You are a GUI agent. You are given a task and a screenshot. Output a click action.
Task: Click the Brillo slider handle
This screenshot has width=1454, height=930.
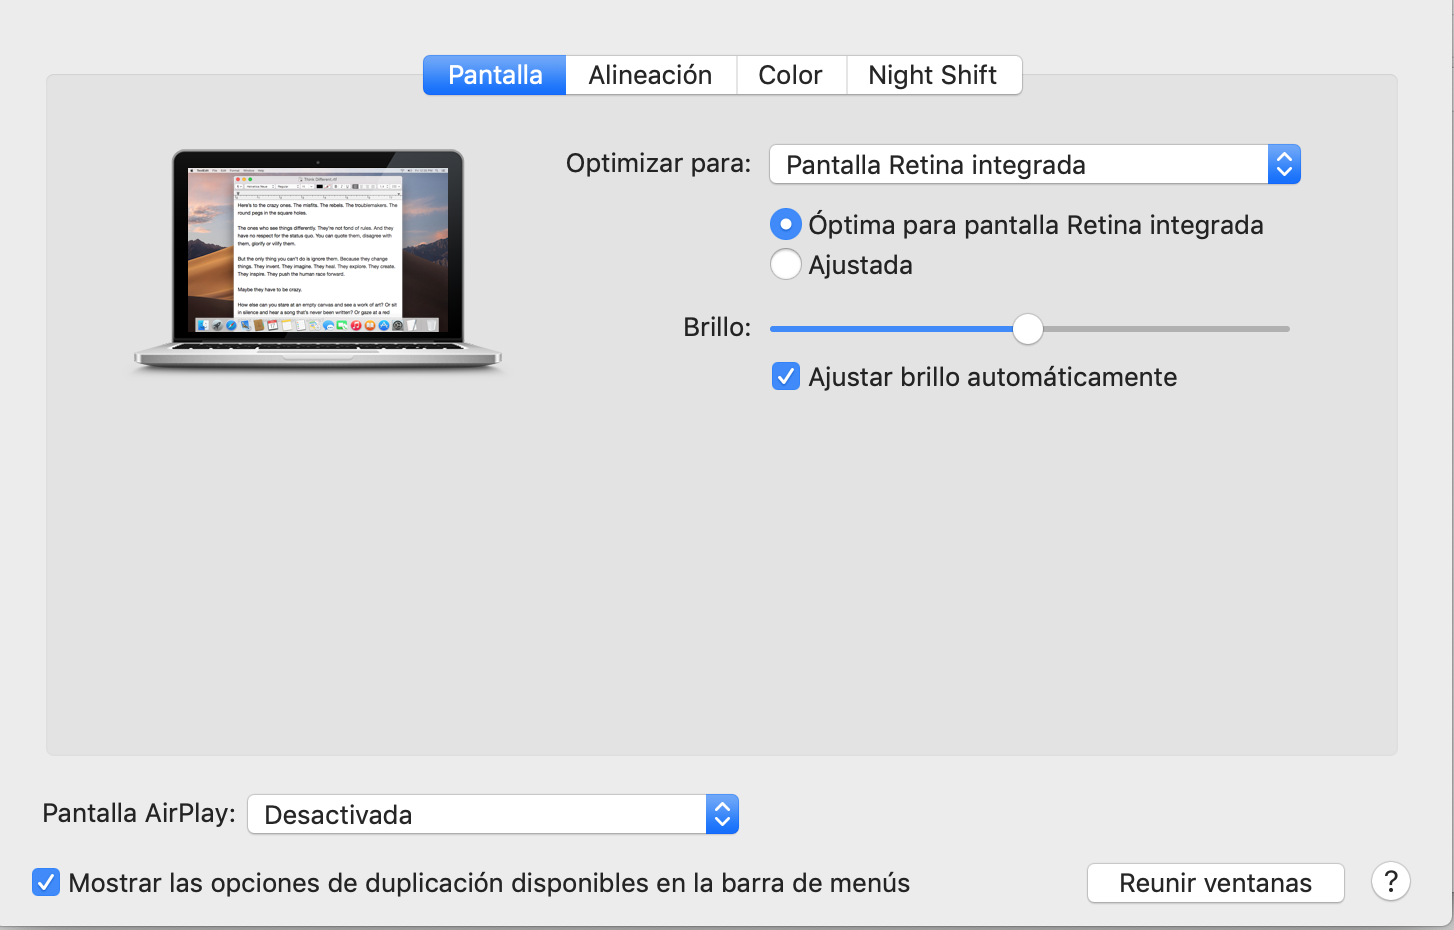pos(1027,329)
